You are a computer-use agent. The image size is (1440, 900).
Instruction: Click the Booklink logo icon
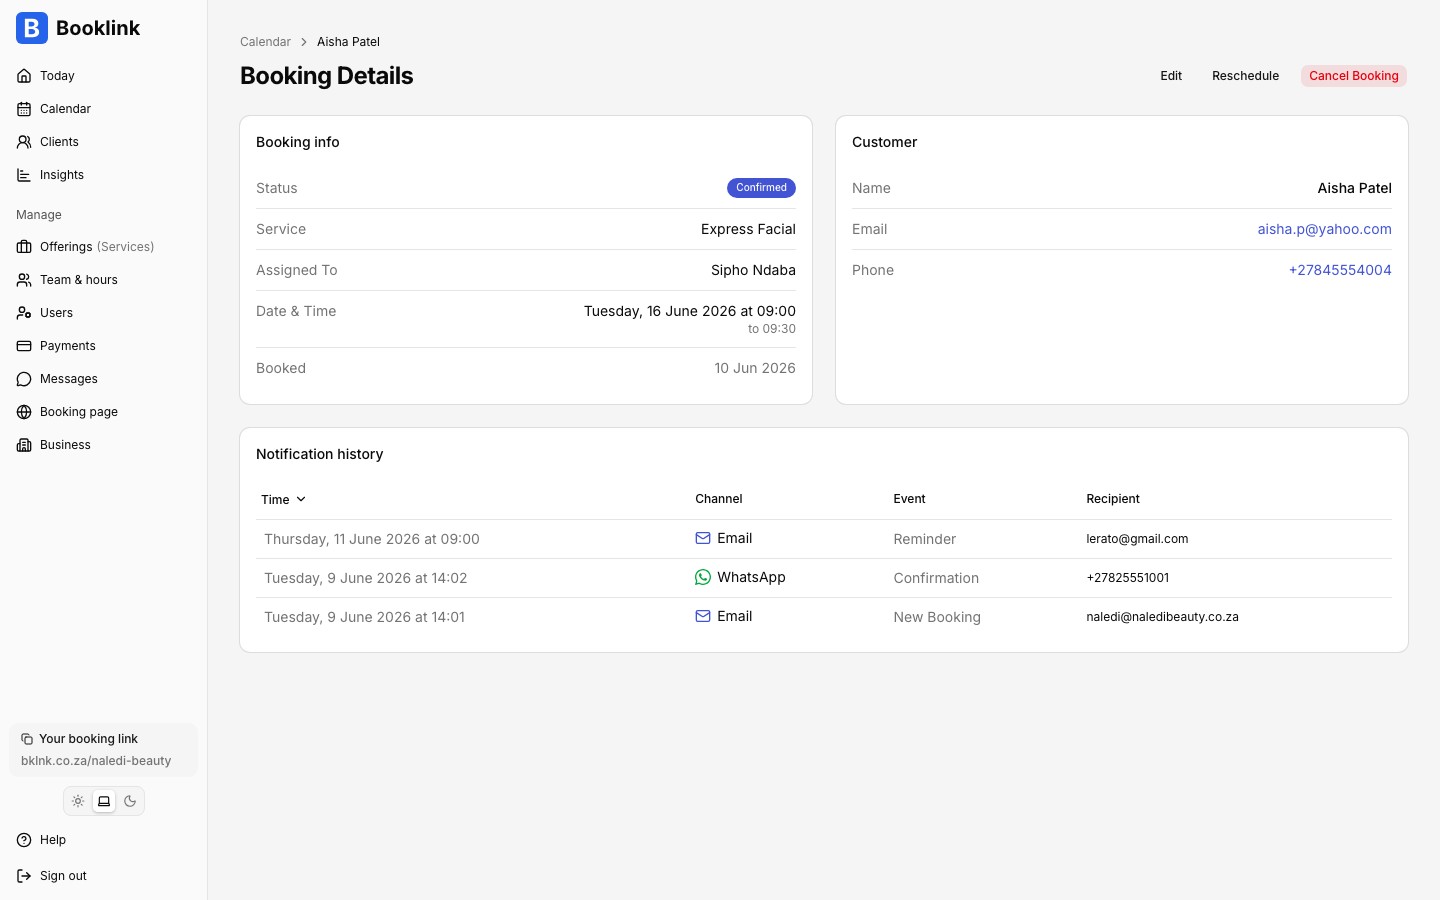point(32,28)
